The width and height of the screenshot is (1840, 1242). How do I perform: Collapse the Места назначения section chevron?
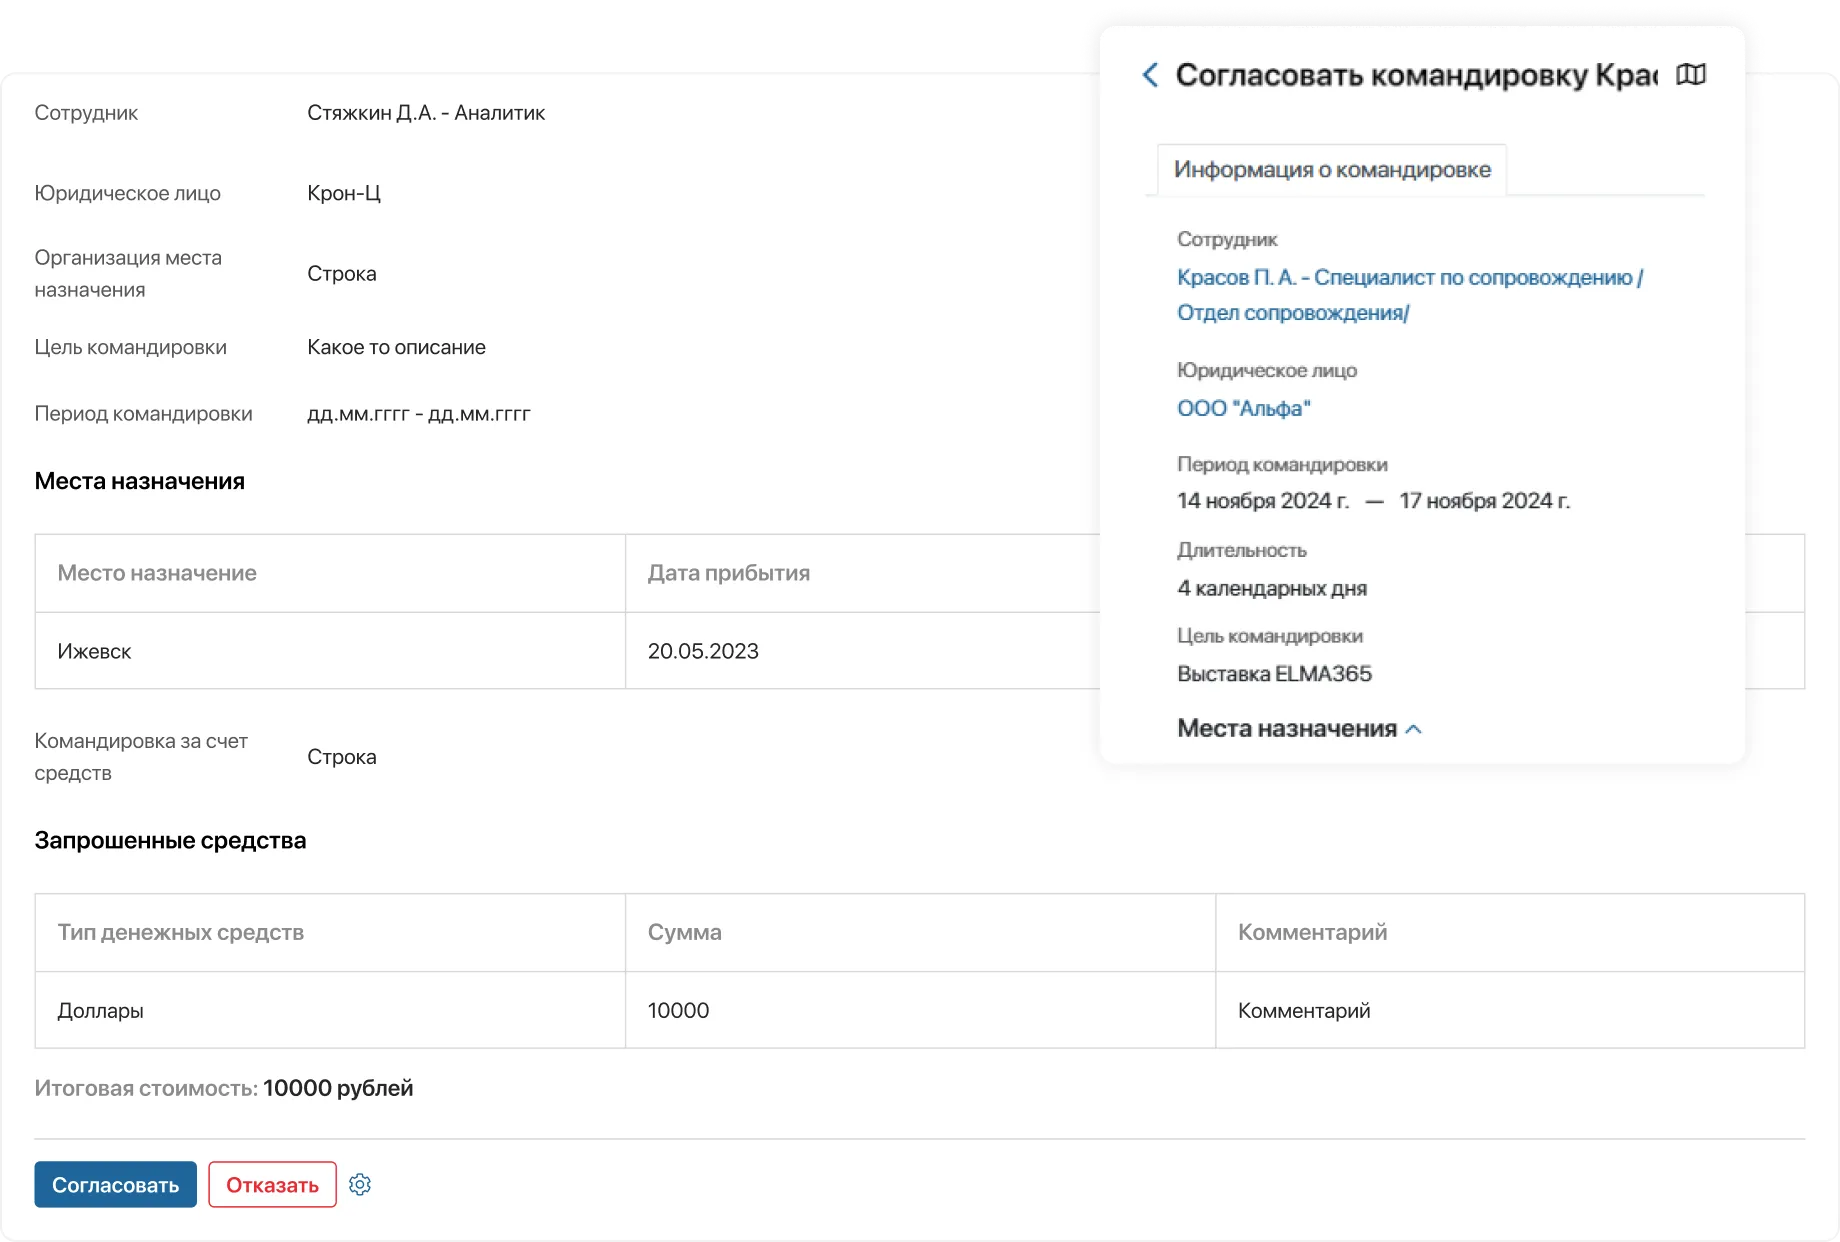[x=1413, y=729]
